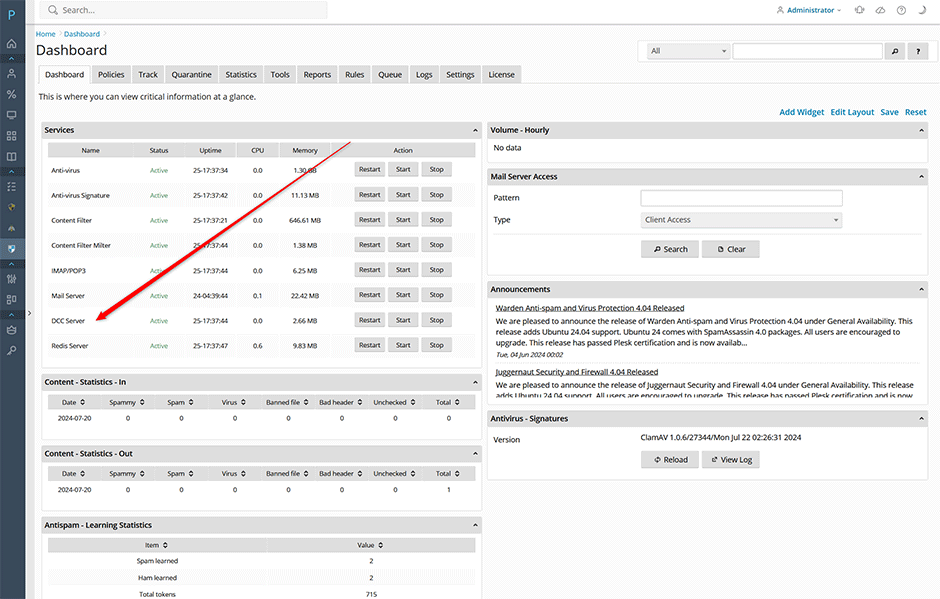The image size is (940, 599).
Task: Open the Queue tab
Action: click(390, 74)
